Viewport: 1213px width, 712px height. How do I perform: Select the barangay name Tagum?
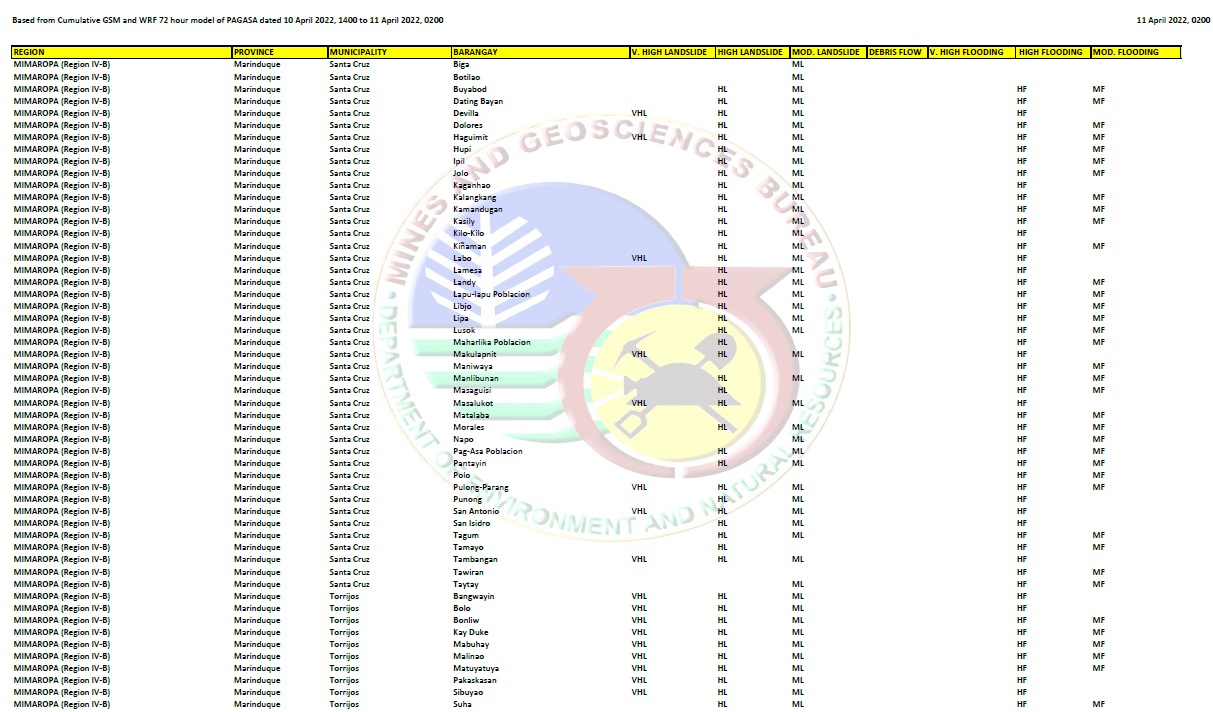[x=466, y=535]
